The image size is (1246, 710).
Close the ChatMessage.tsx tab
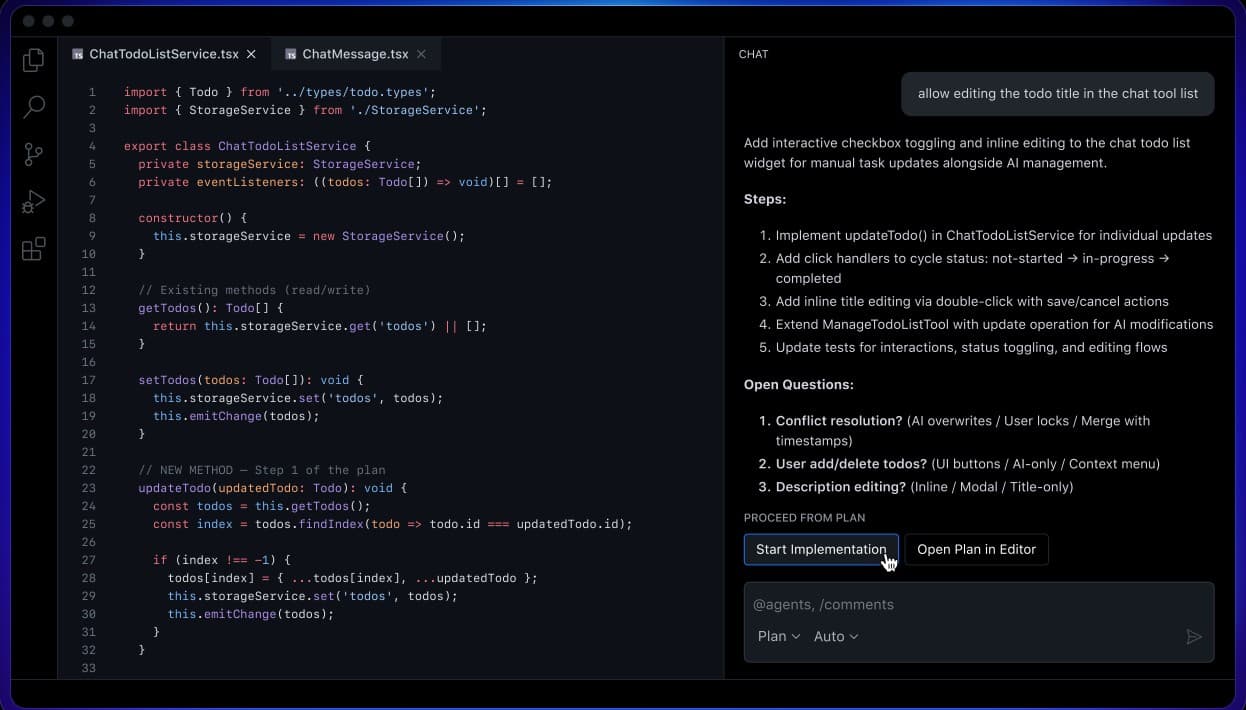tap(421, 54)
